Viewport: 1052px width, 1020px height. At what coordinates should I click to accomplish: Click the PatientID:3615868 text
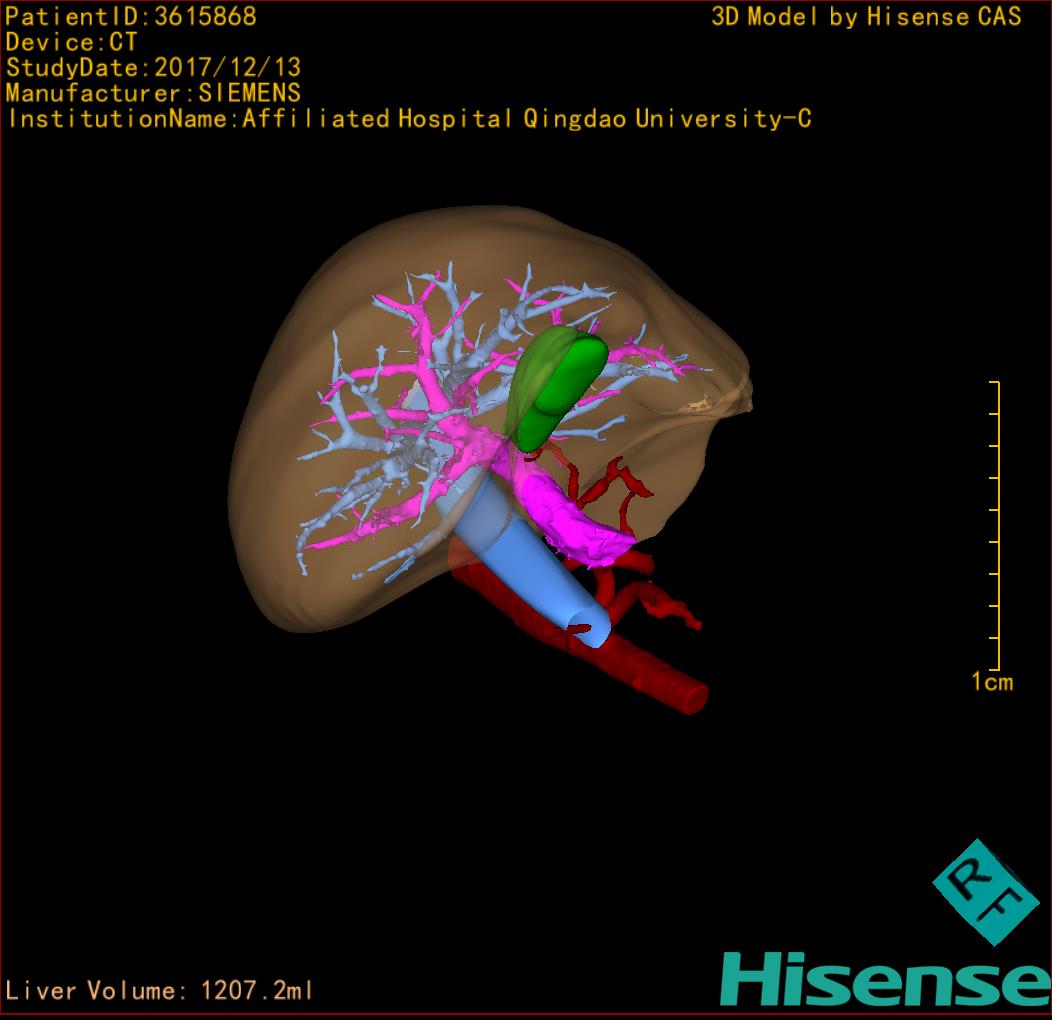[131, 17]
